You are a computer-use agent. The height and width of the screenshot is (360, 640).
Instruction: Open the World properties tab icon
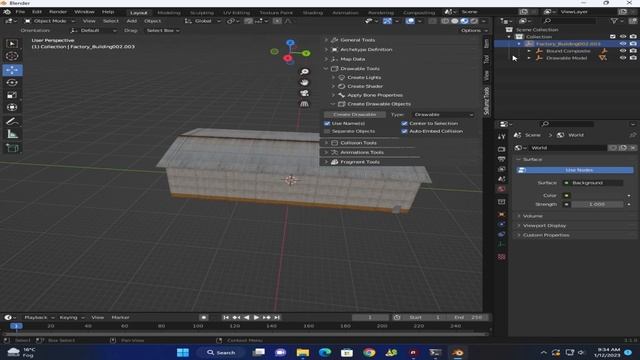tap(502, 189)
